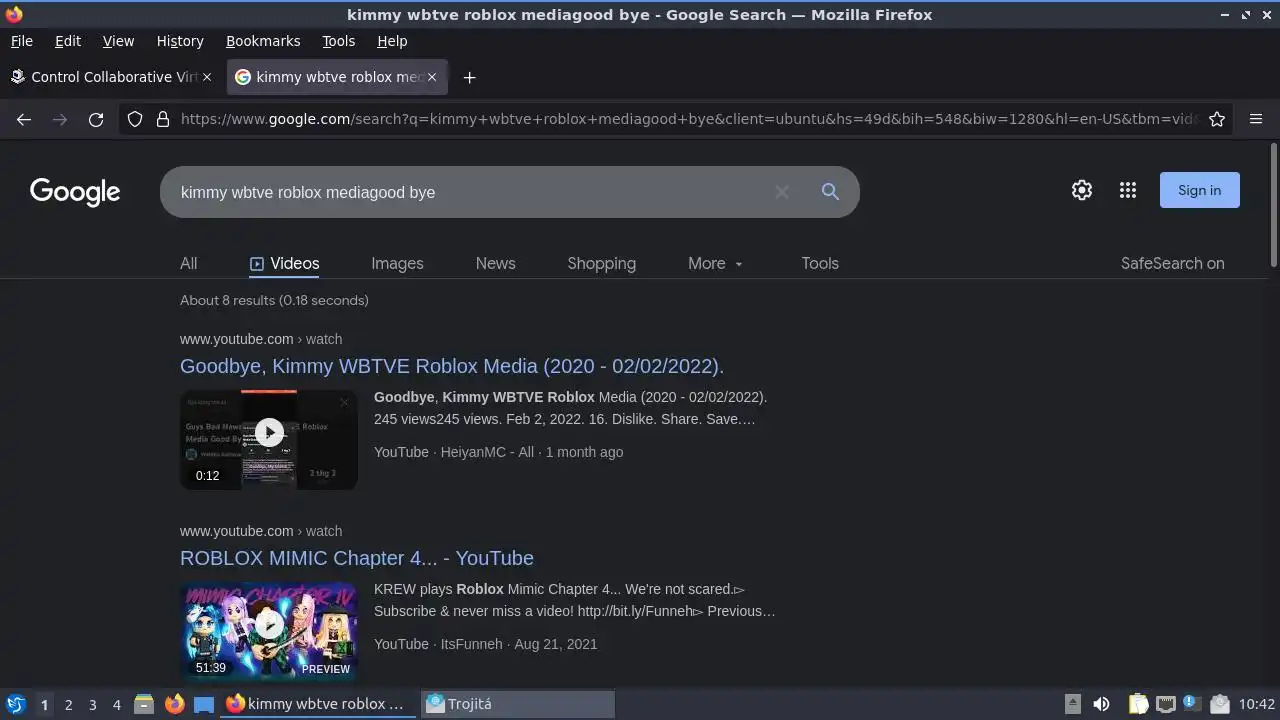
Task: Submit search with magnifying glass icon
Action: pos(830,192)
